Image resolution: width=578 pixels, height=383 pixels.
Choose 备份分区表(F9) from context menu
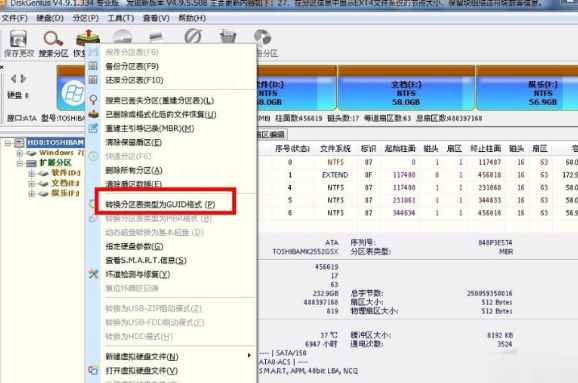click(132, 66)
